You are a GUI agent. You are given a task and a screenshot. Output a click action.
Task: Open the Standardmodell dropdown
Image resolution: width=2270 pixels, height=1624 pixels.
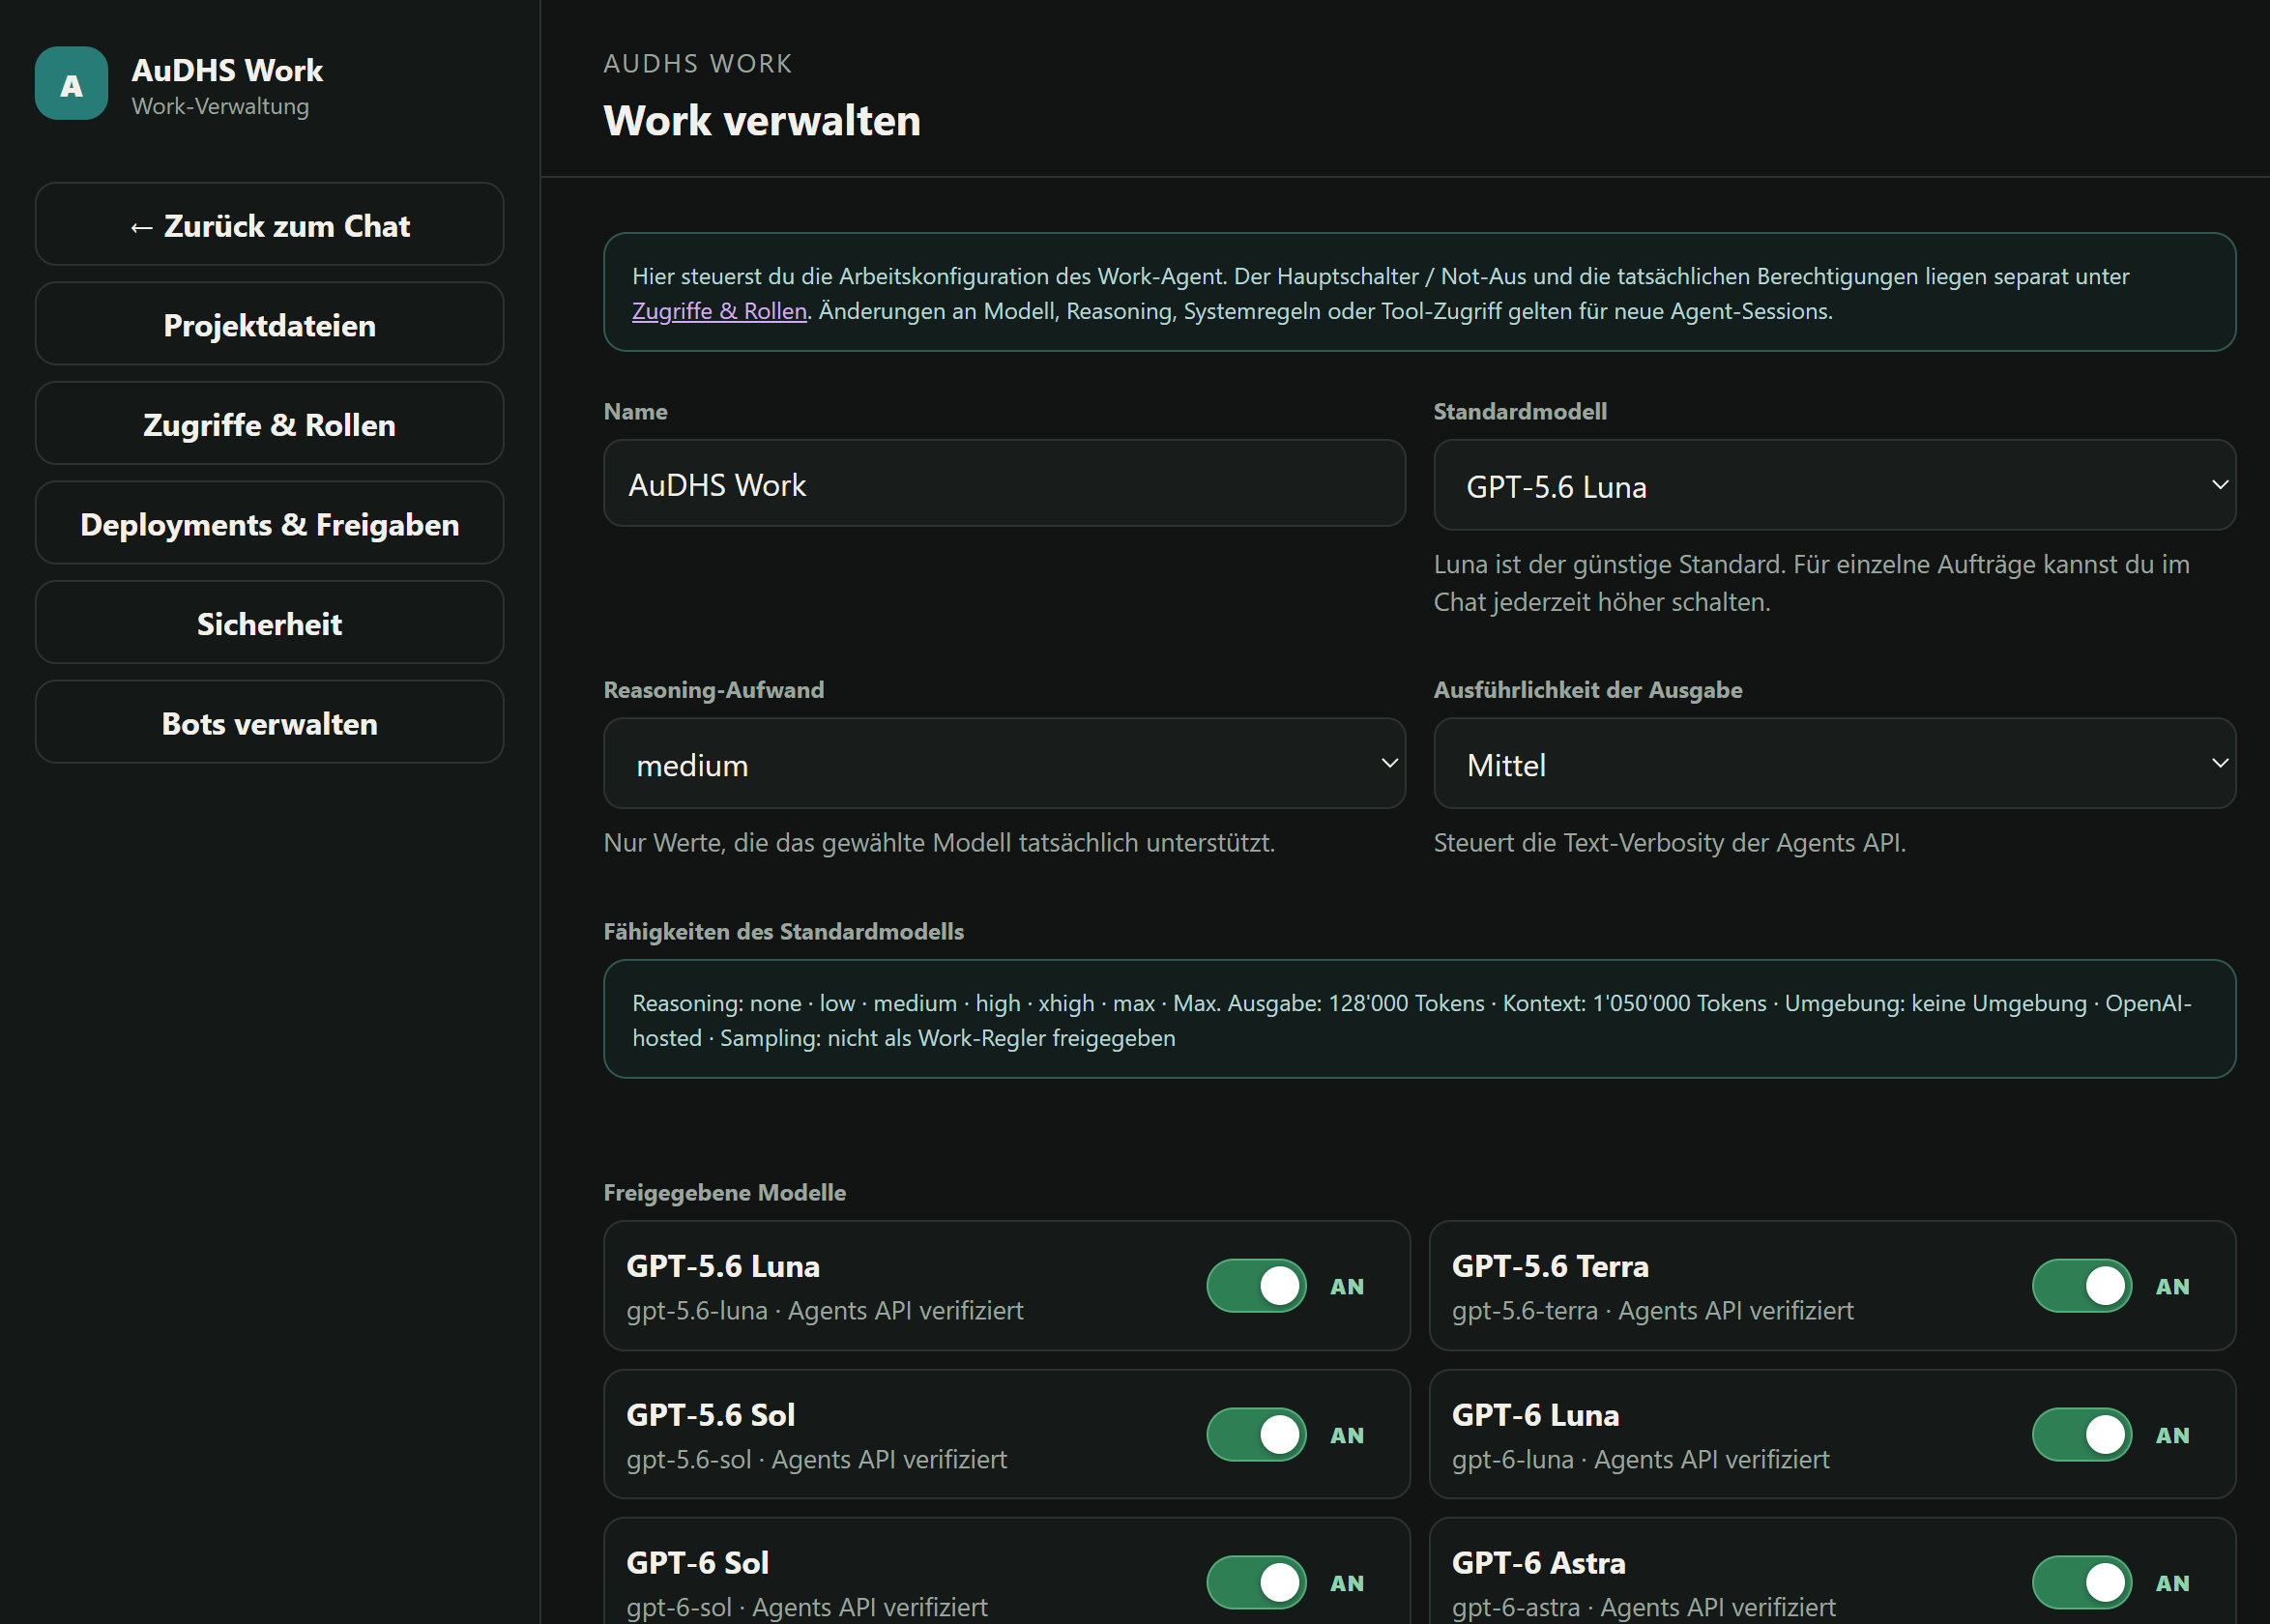pyautogui.click(x=1834, y=485)
